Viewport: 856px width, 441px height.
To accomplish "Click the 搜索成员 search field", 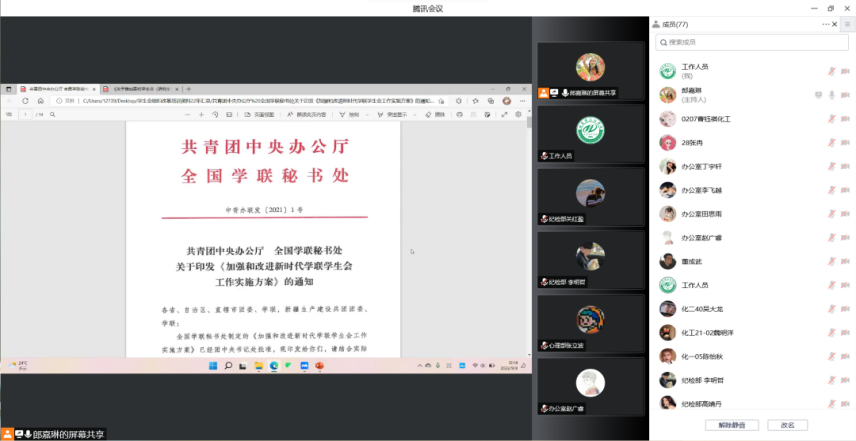I will click(752, 42).
